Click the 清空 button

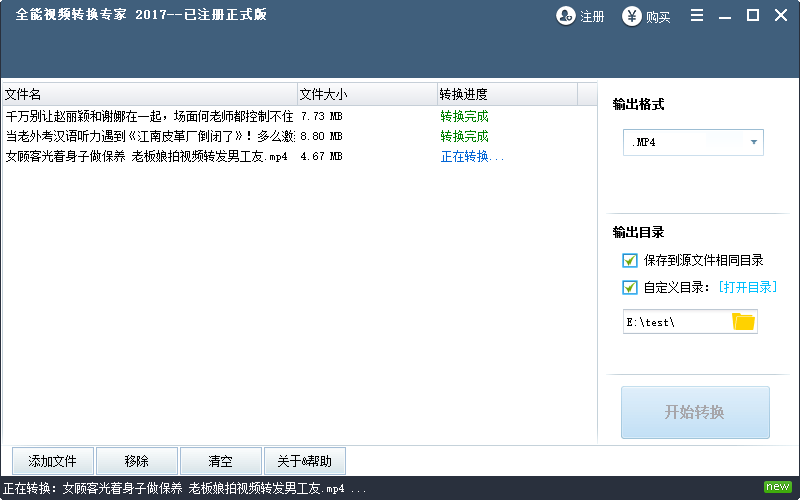[x=220, y=461]
